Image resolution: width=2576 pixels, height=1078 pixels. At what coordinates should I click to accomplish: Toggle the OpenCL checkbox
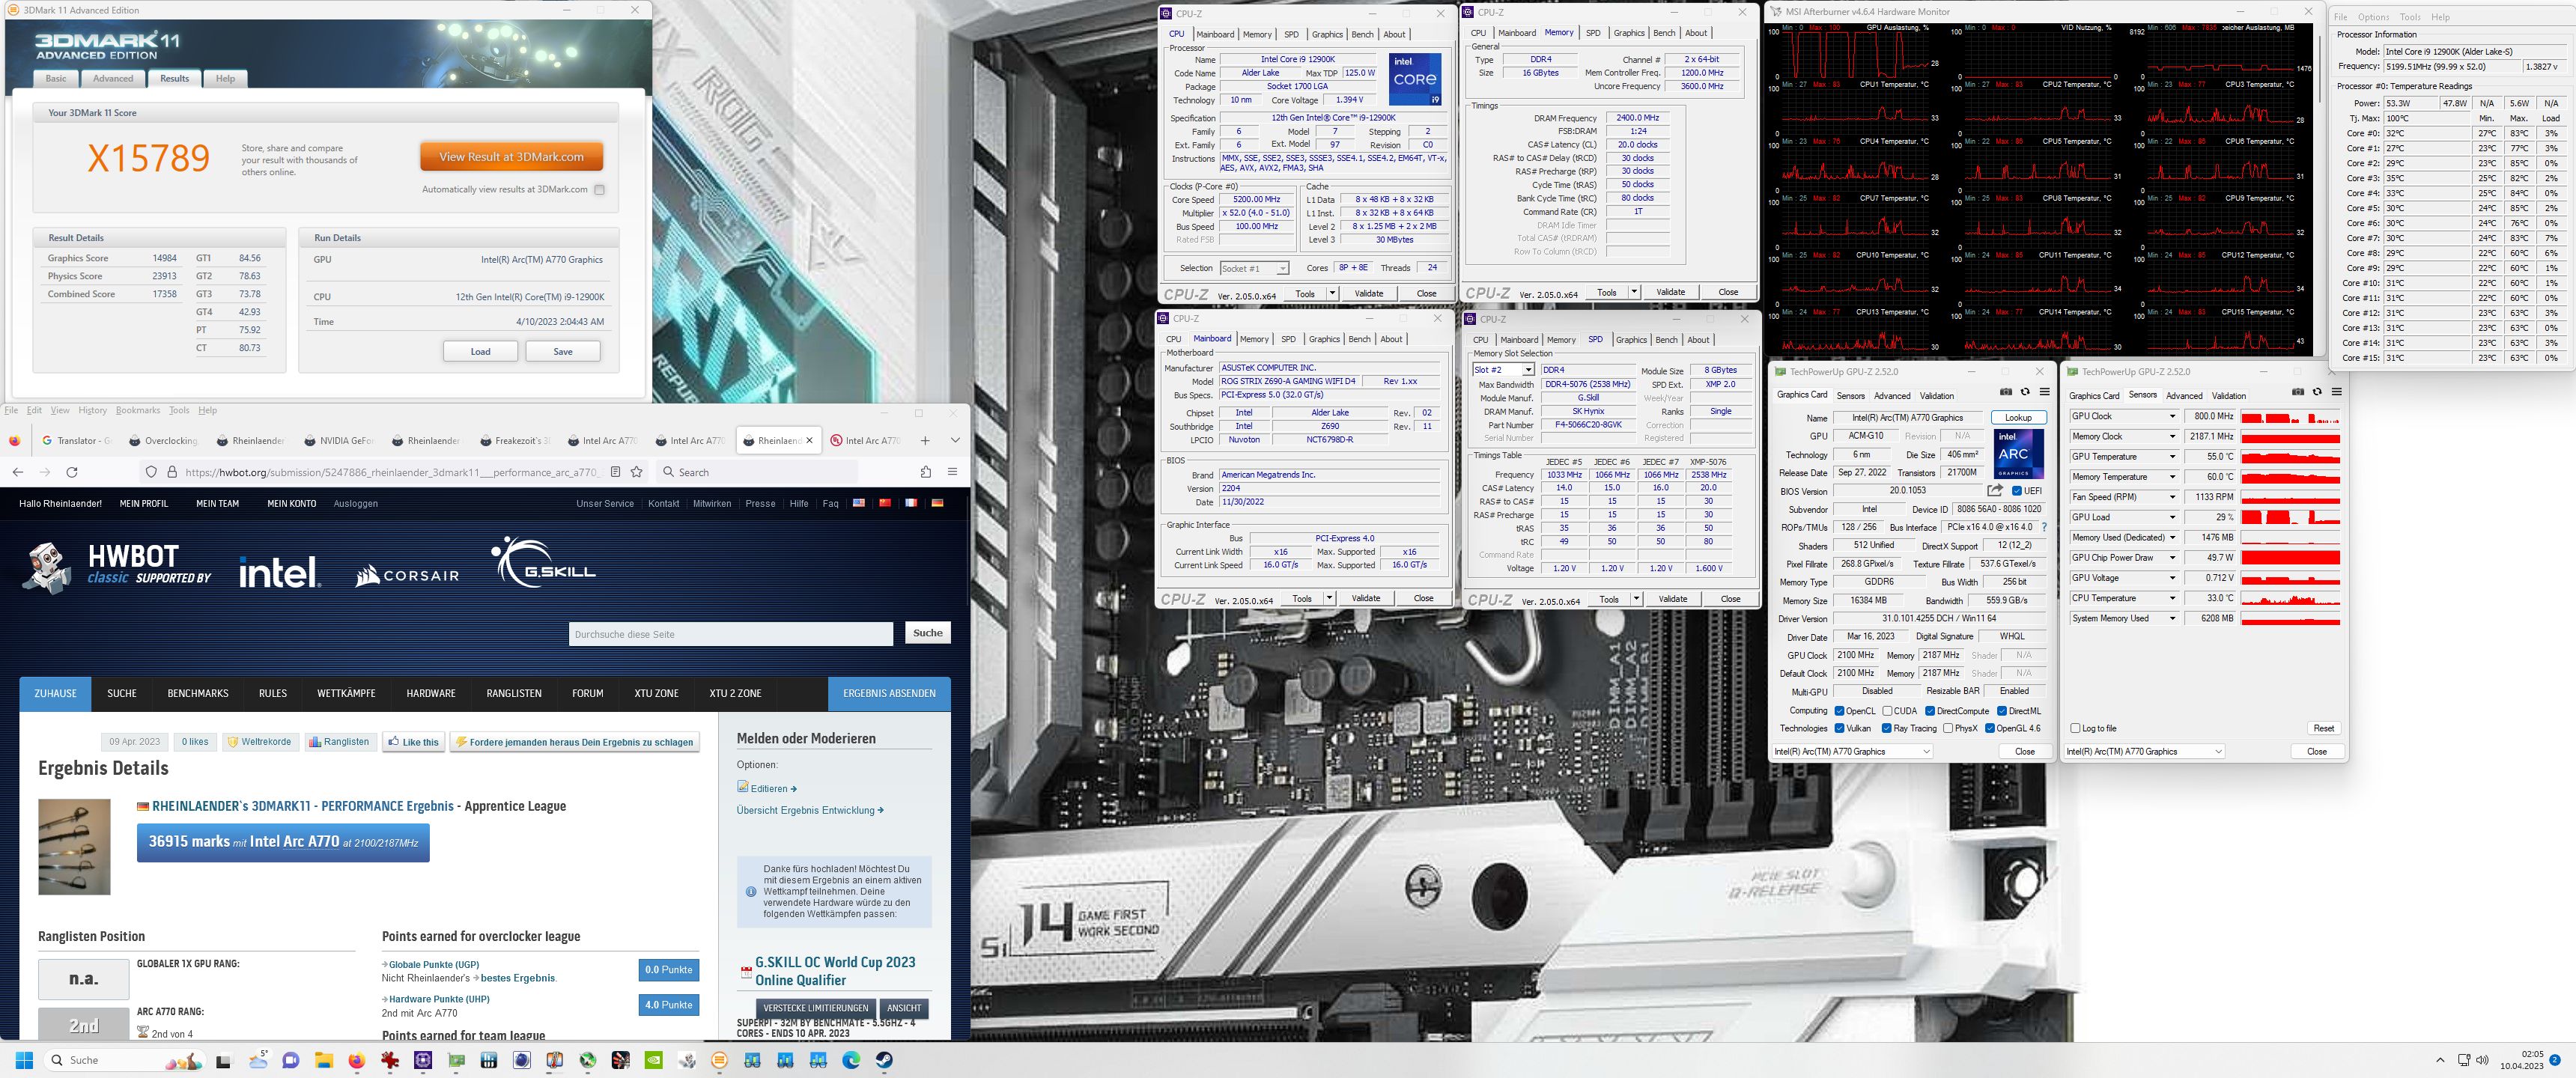click(x=1839, y=711)
